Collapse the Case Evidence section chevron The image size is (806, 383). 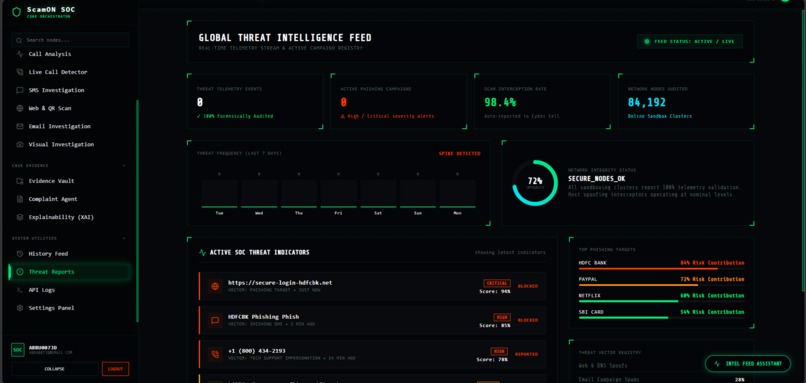coord(124,166)
